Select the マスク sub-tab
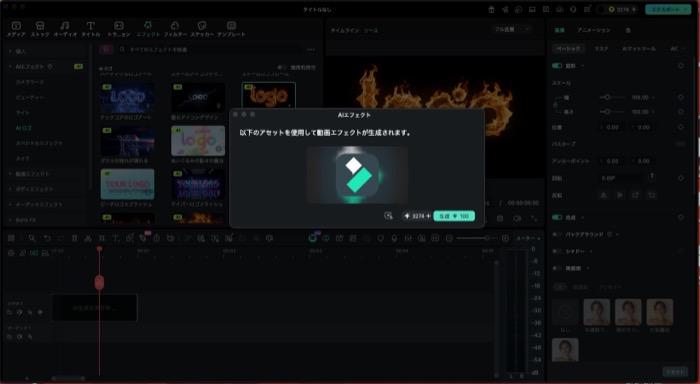 [601, 48]
